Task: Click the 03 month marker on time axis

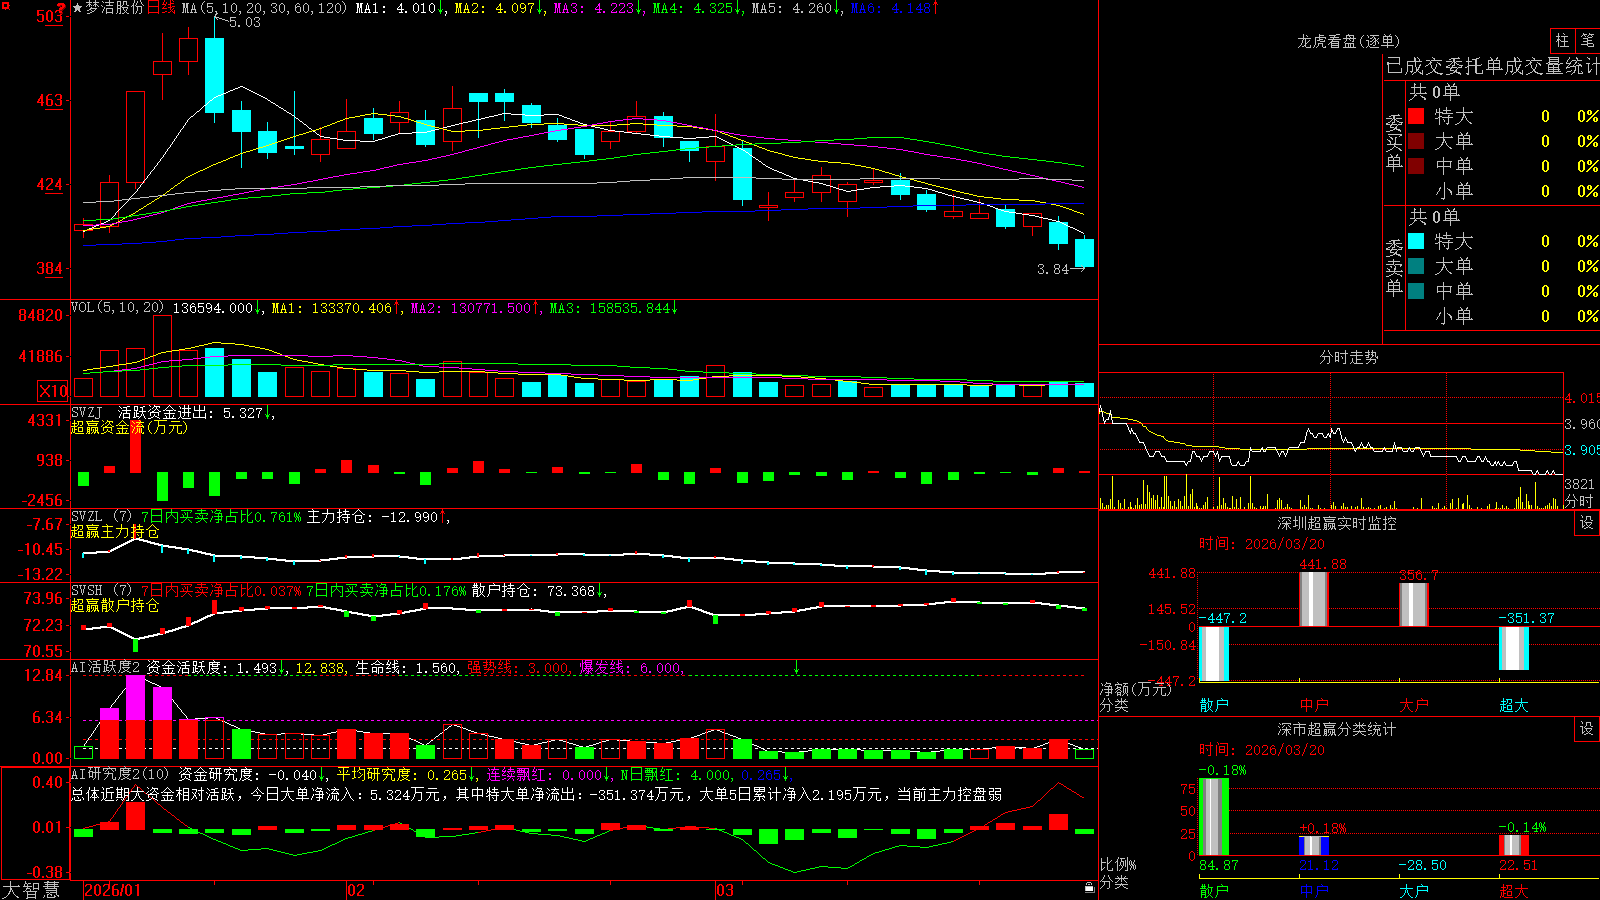Action: [x=725, y=890]
